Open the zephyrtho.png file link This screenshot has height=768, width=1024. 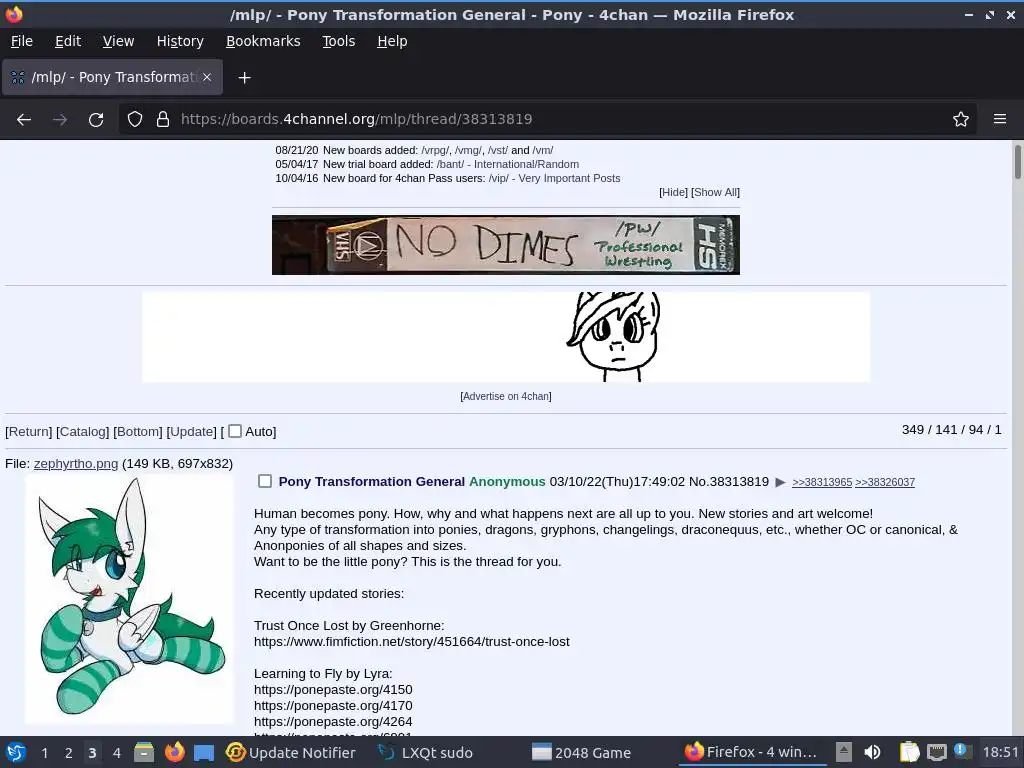76,464
